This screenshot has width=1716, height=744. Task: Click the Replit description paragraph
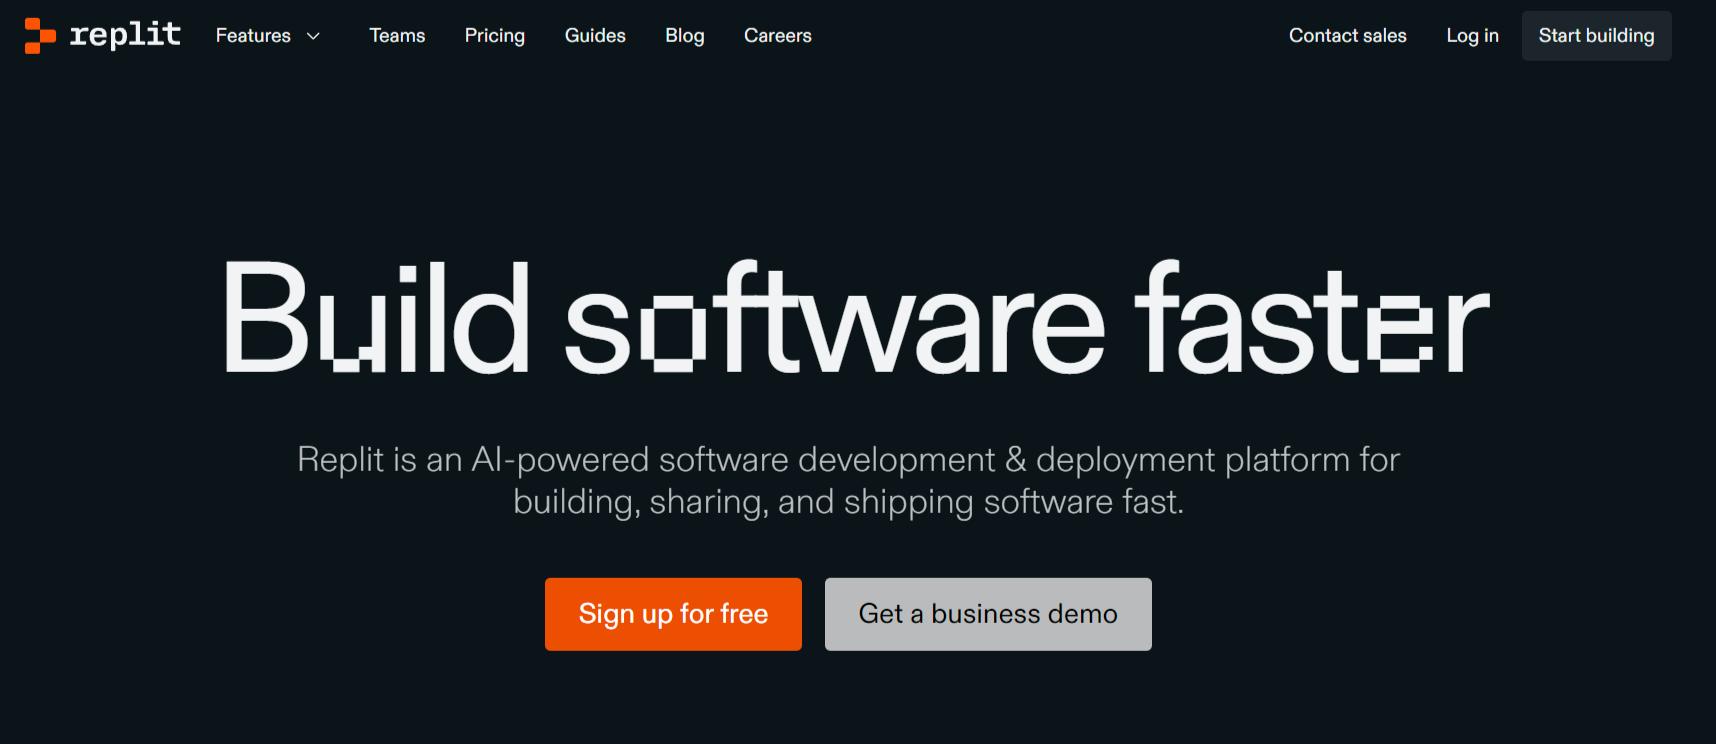[848, 480]
